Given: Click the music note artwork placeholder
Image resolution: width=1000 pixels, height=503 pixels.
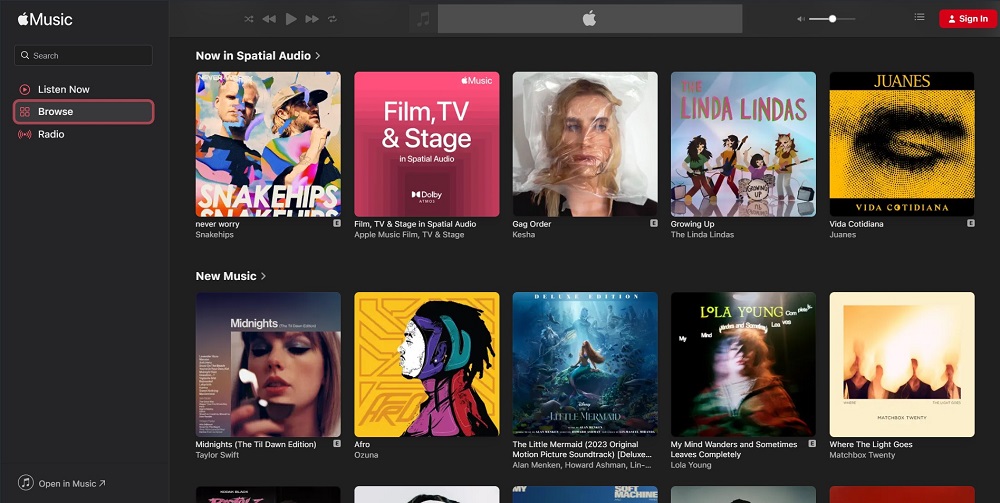Looking at the screenshot, I should click(x=423, y=18).
